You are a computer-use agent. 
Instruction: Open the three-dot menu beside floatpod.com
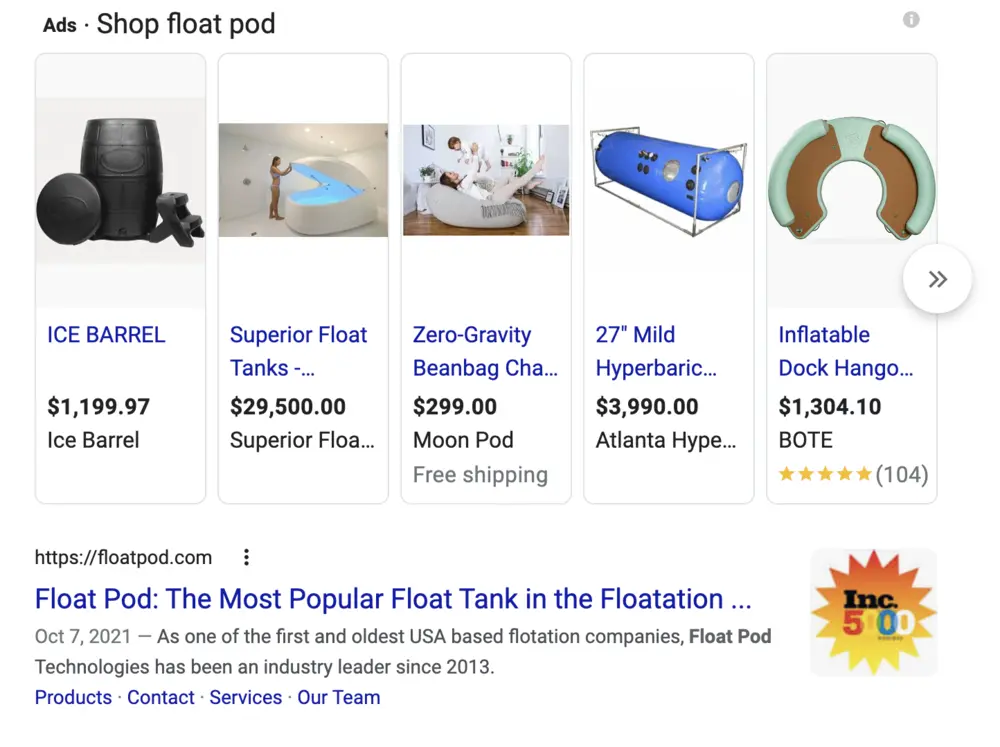point(246,557)
